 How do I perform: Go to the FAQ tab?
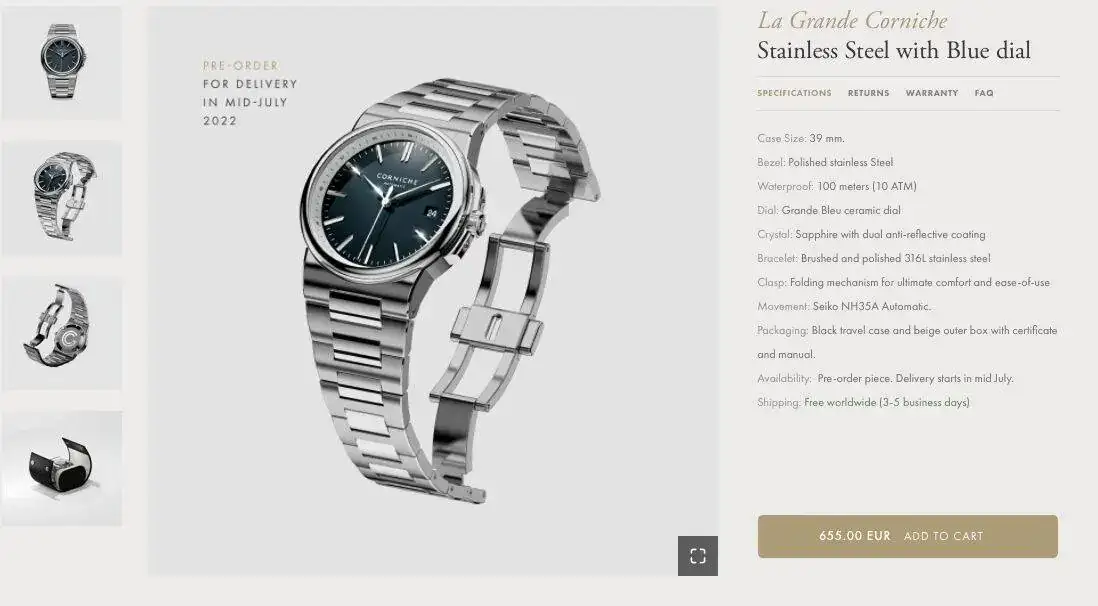[x=984, y=92]
